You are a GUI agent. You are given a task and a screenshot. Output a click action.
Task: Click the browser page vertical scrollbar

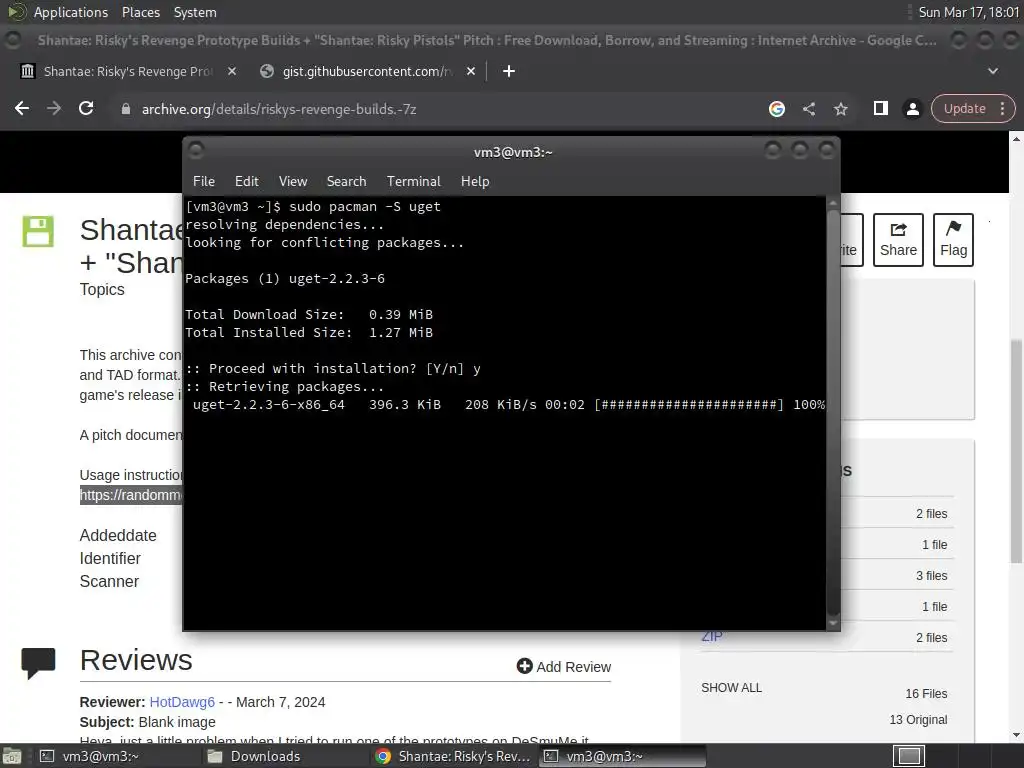[x=1016, y=451]
